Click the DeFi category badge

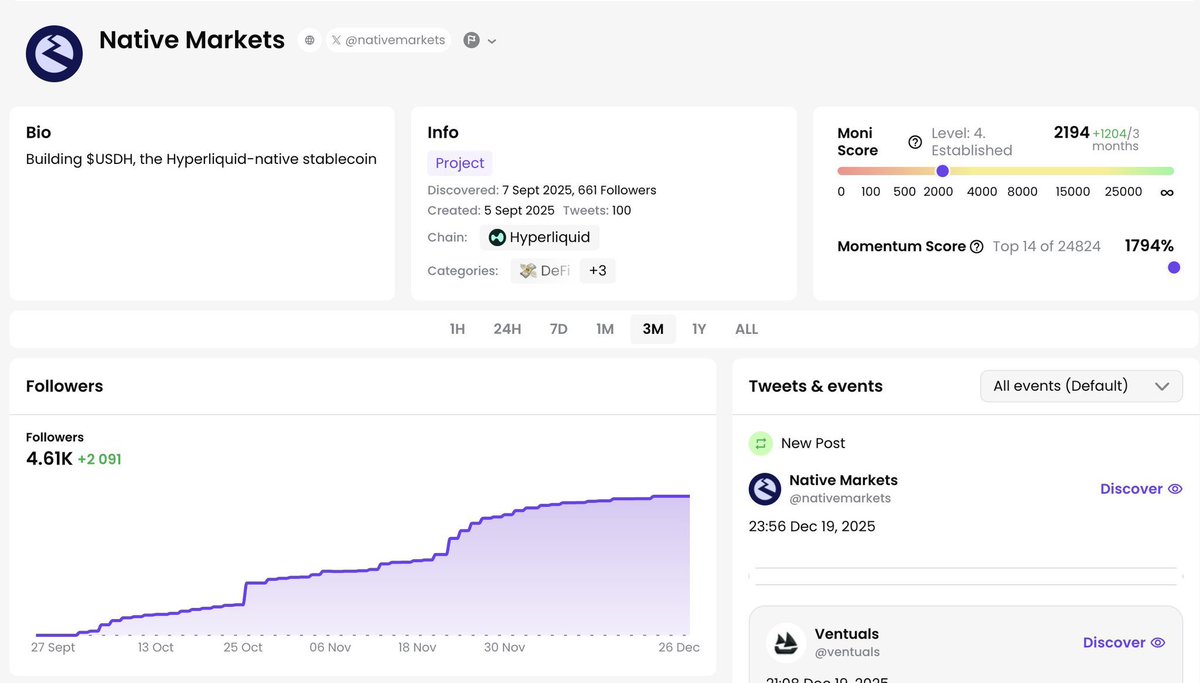[541, 270]
